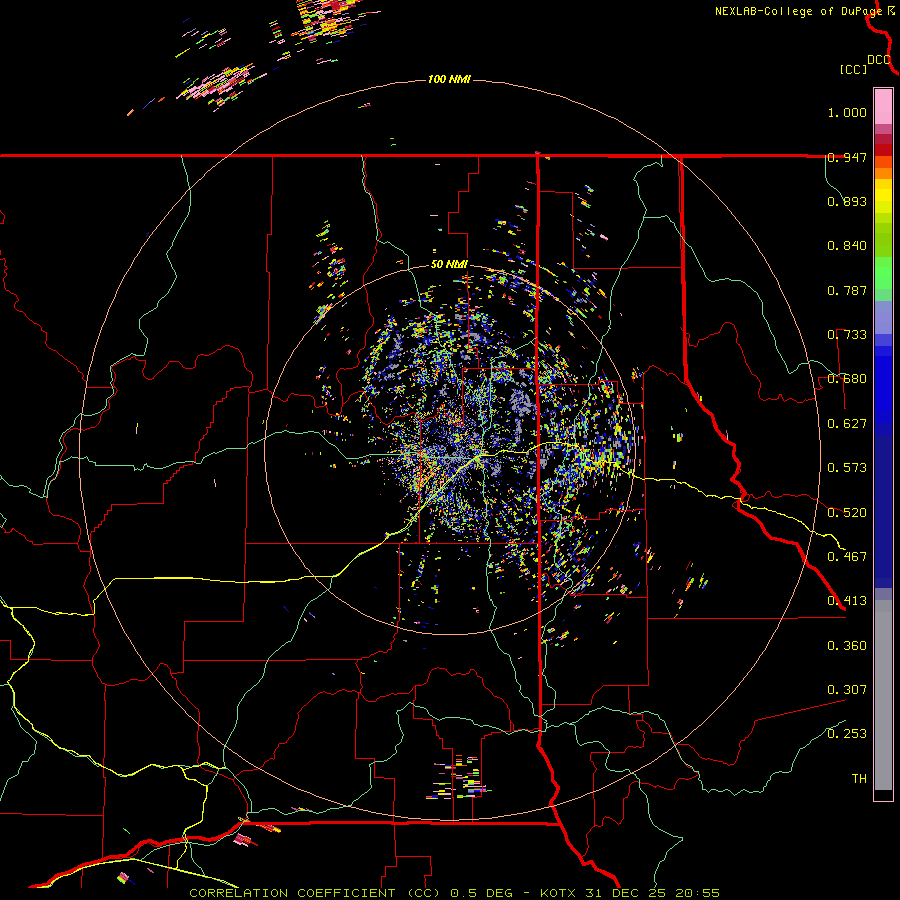Click the [CC] color scale heading
This screenshot has width=900, height=900.
point(853,69)
